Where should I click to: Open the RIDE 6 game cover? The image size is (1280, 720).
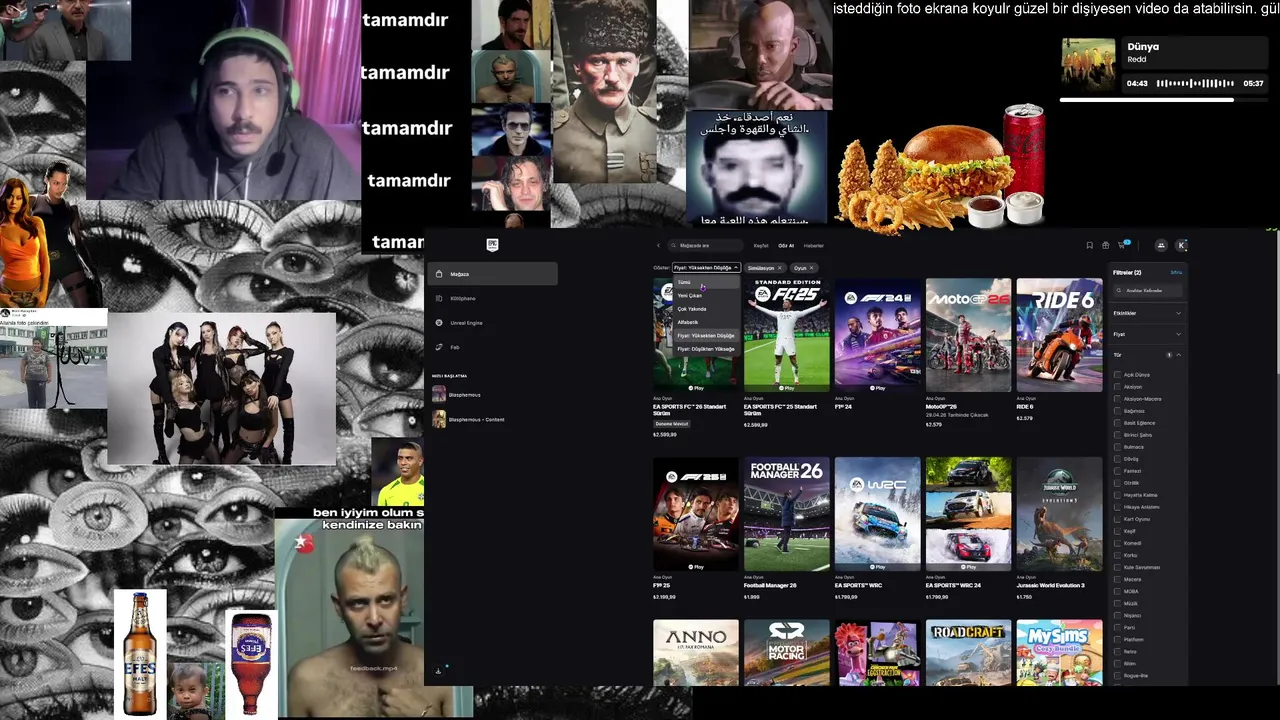(x=1059, y=334)
